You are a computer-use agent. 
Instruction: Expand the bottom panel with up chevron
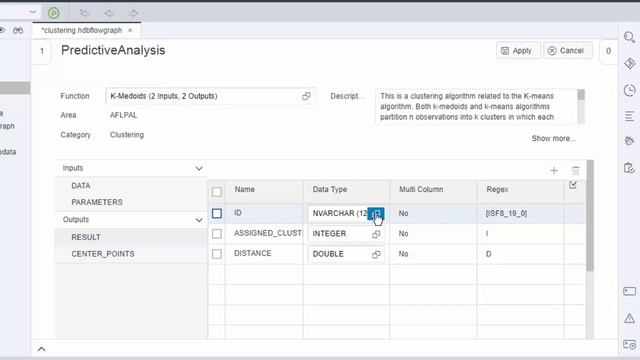click(x=42, y=349)
